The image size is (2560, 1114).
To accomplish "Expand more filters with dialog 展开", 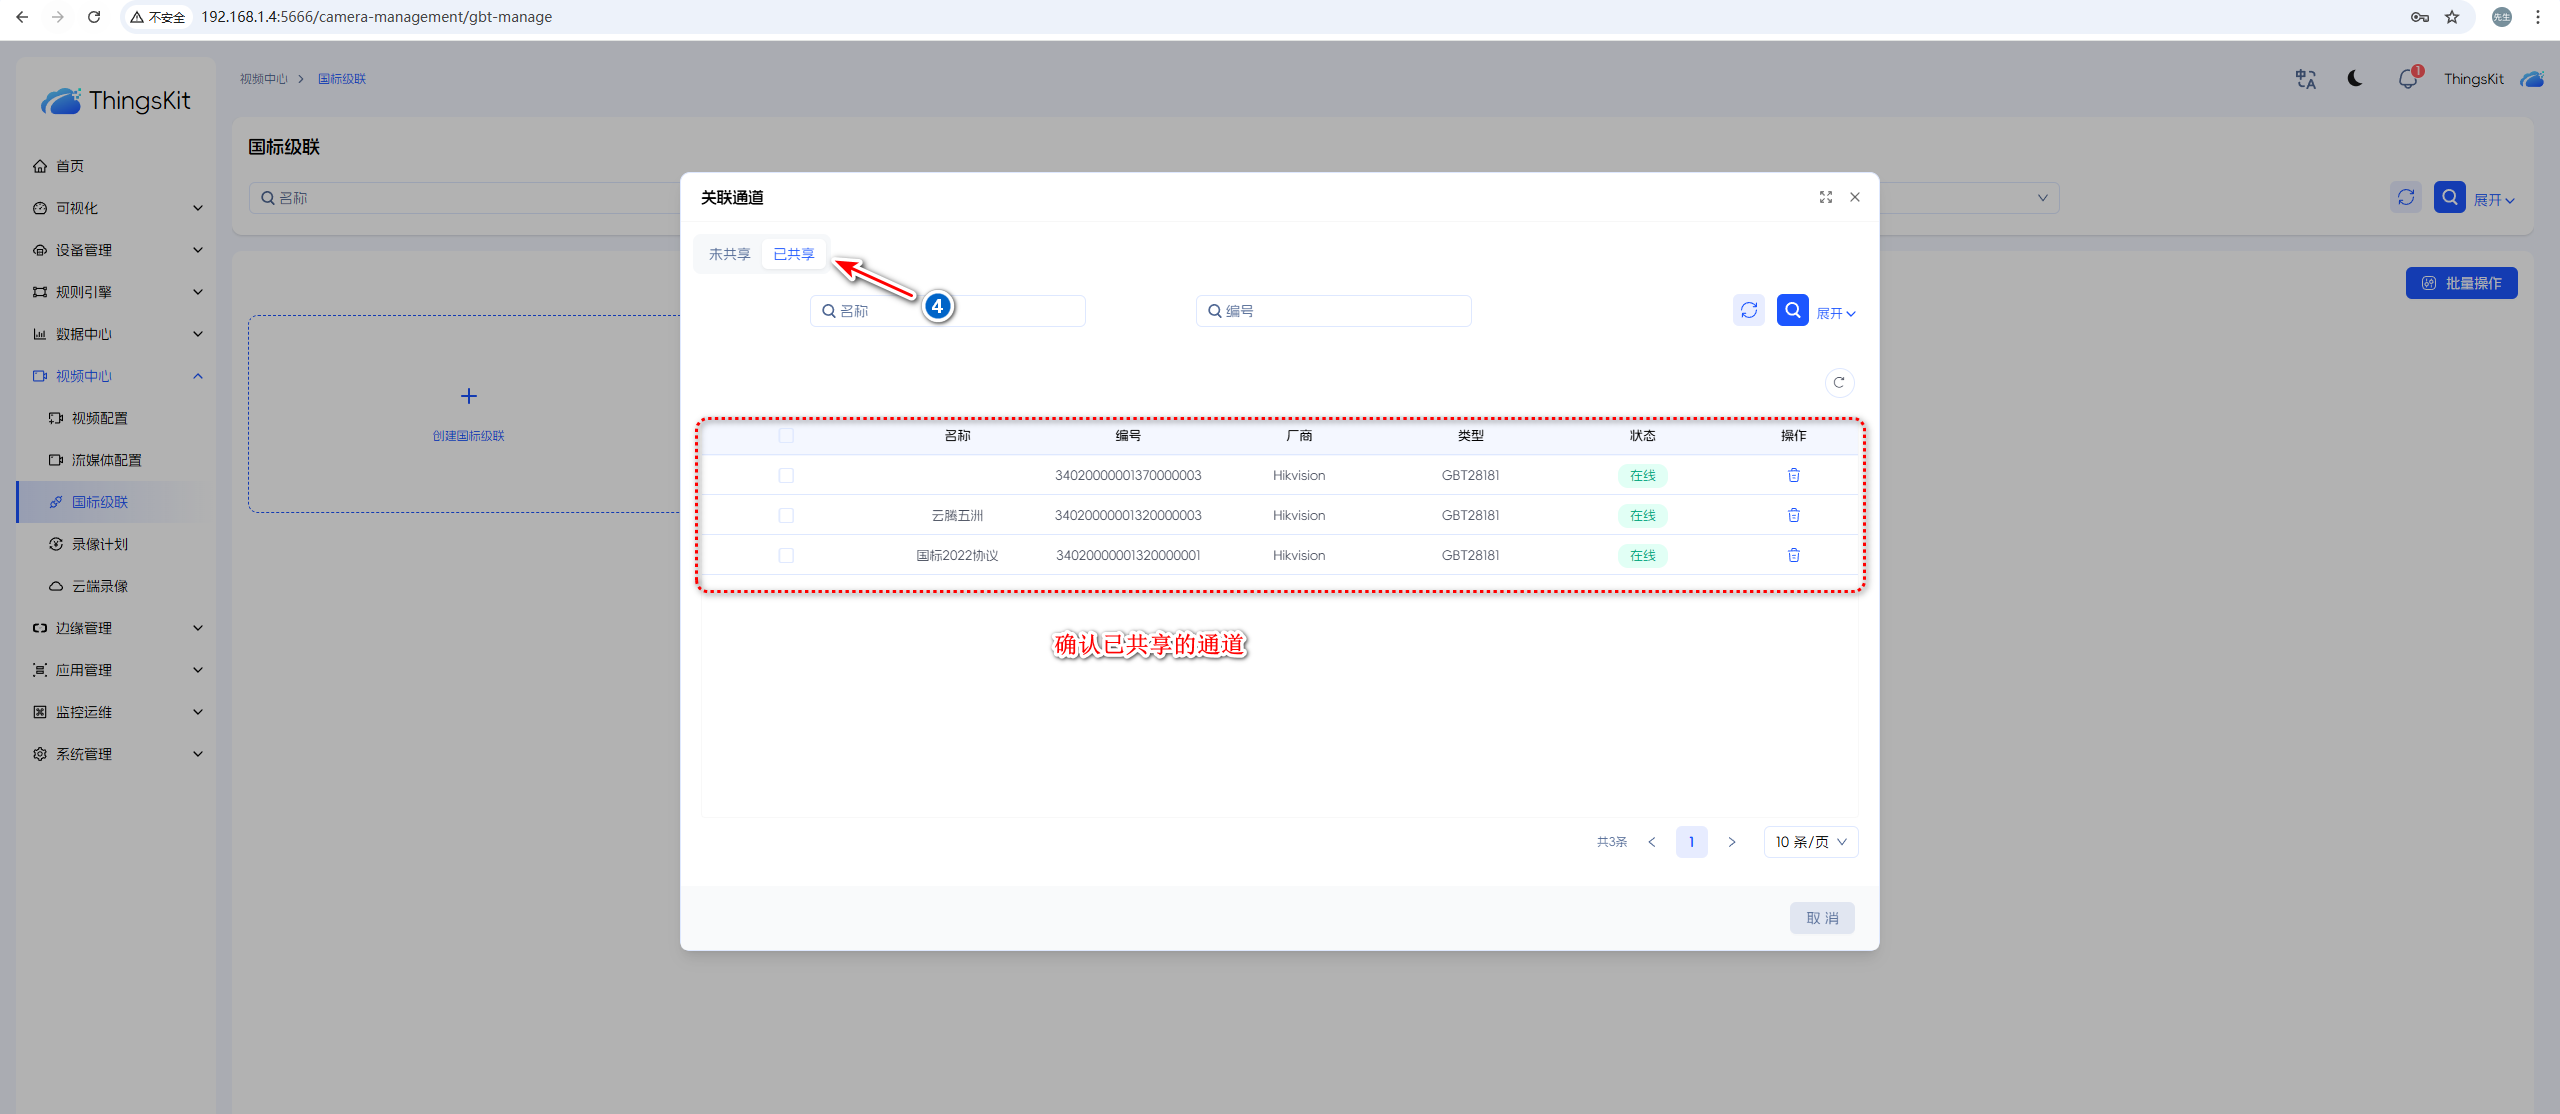I will click(x=1835, y=313).
